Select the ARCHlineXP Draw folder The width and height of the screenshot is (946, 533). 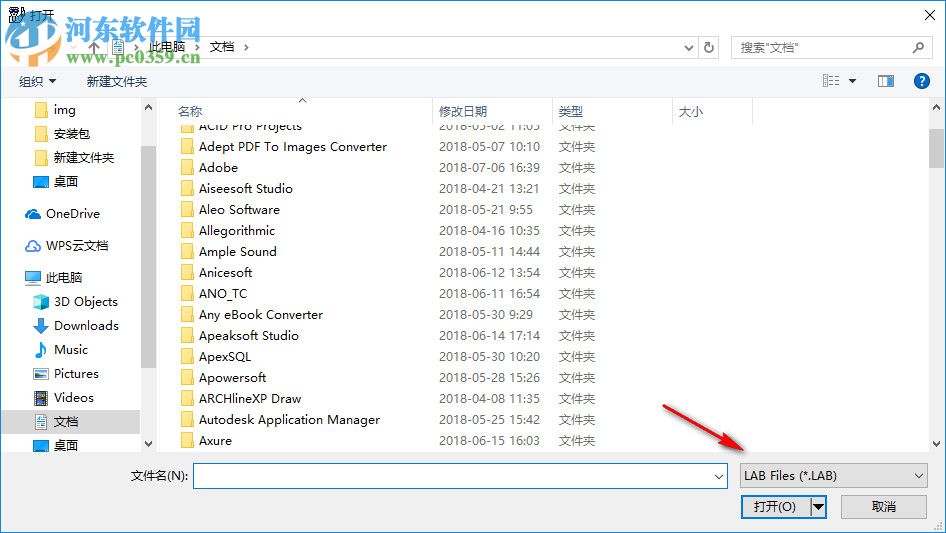pos(250,399)
